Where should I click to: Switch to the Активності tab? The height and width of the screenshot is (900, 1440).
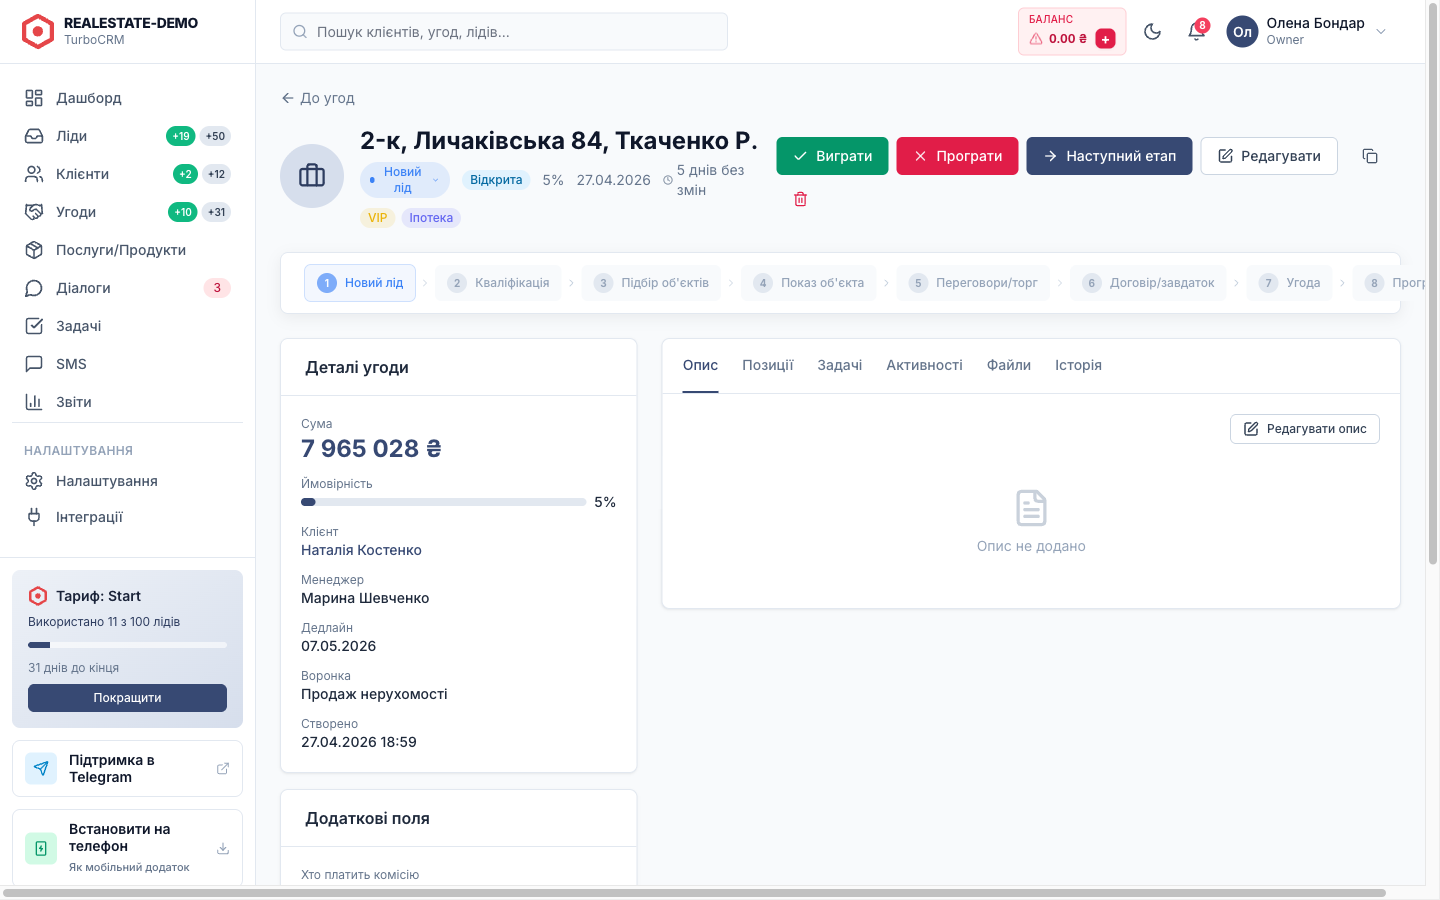tap(924, 365)
